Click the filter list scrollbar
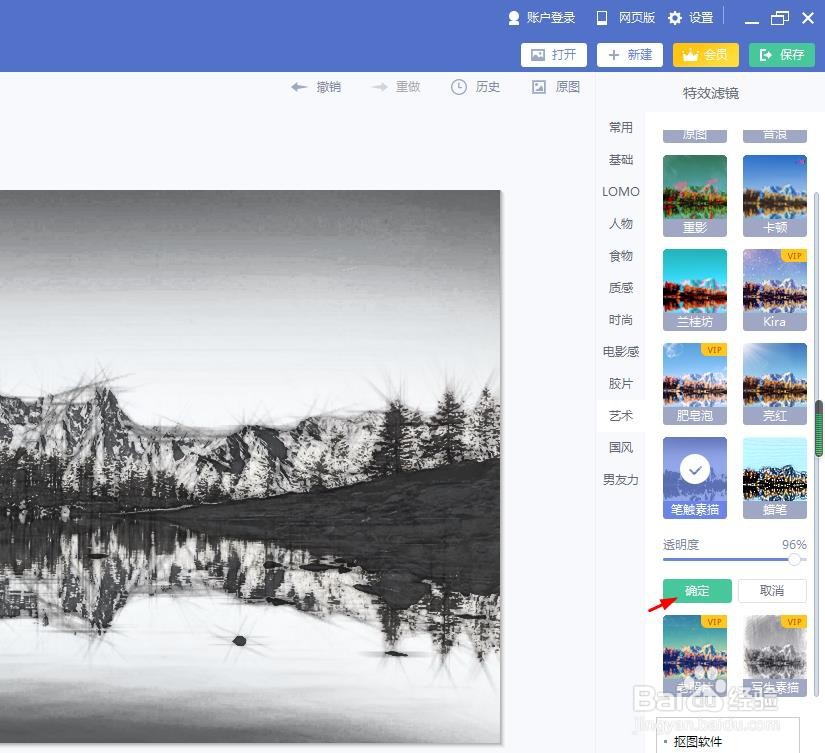The height and width of the screenshot is (753, 825). tap(818, 429)
